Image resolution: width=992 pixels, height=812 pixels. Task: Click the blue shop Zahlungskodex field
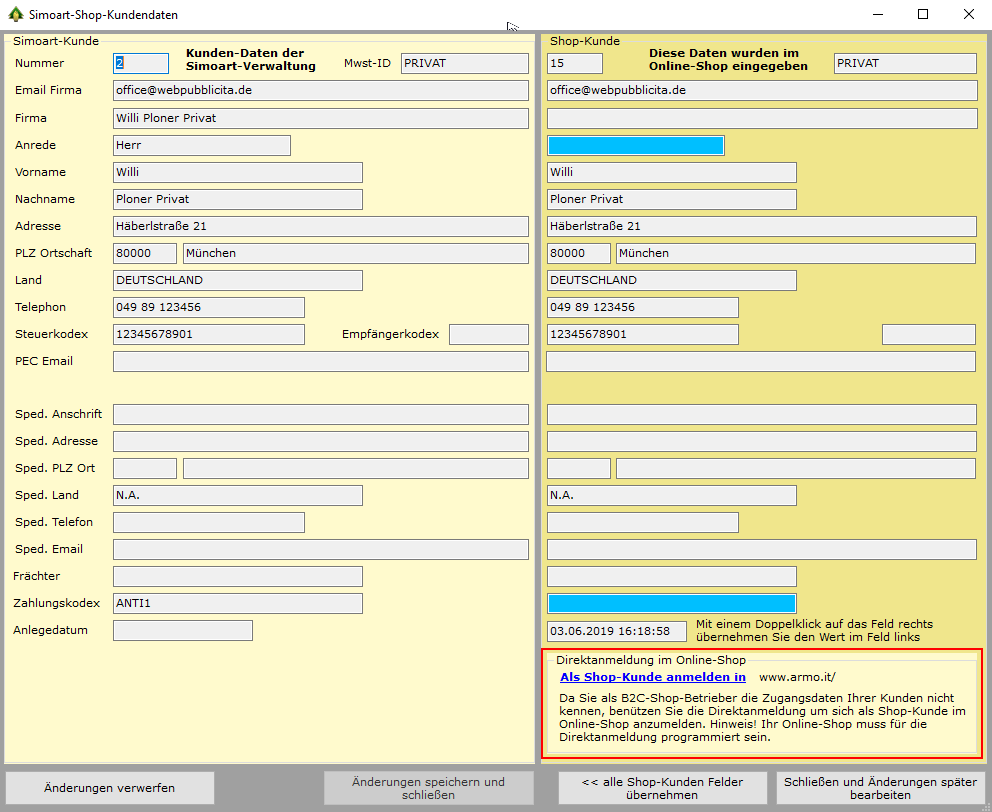click(671, 603)
